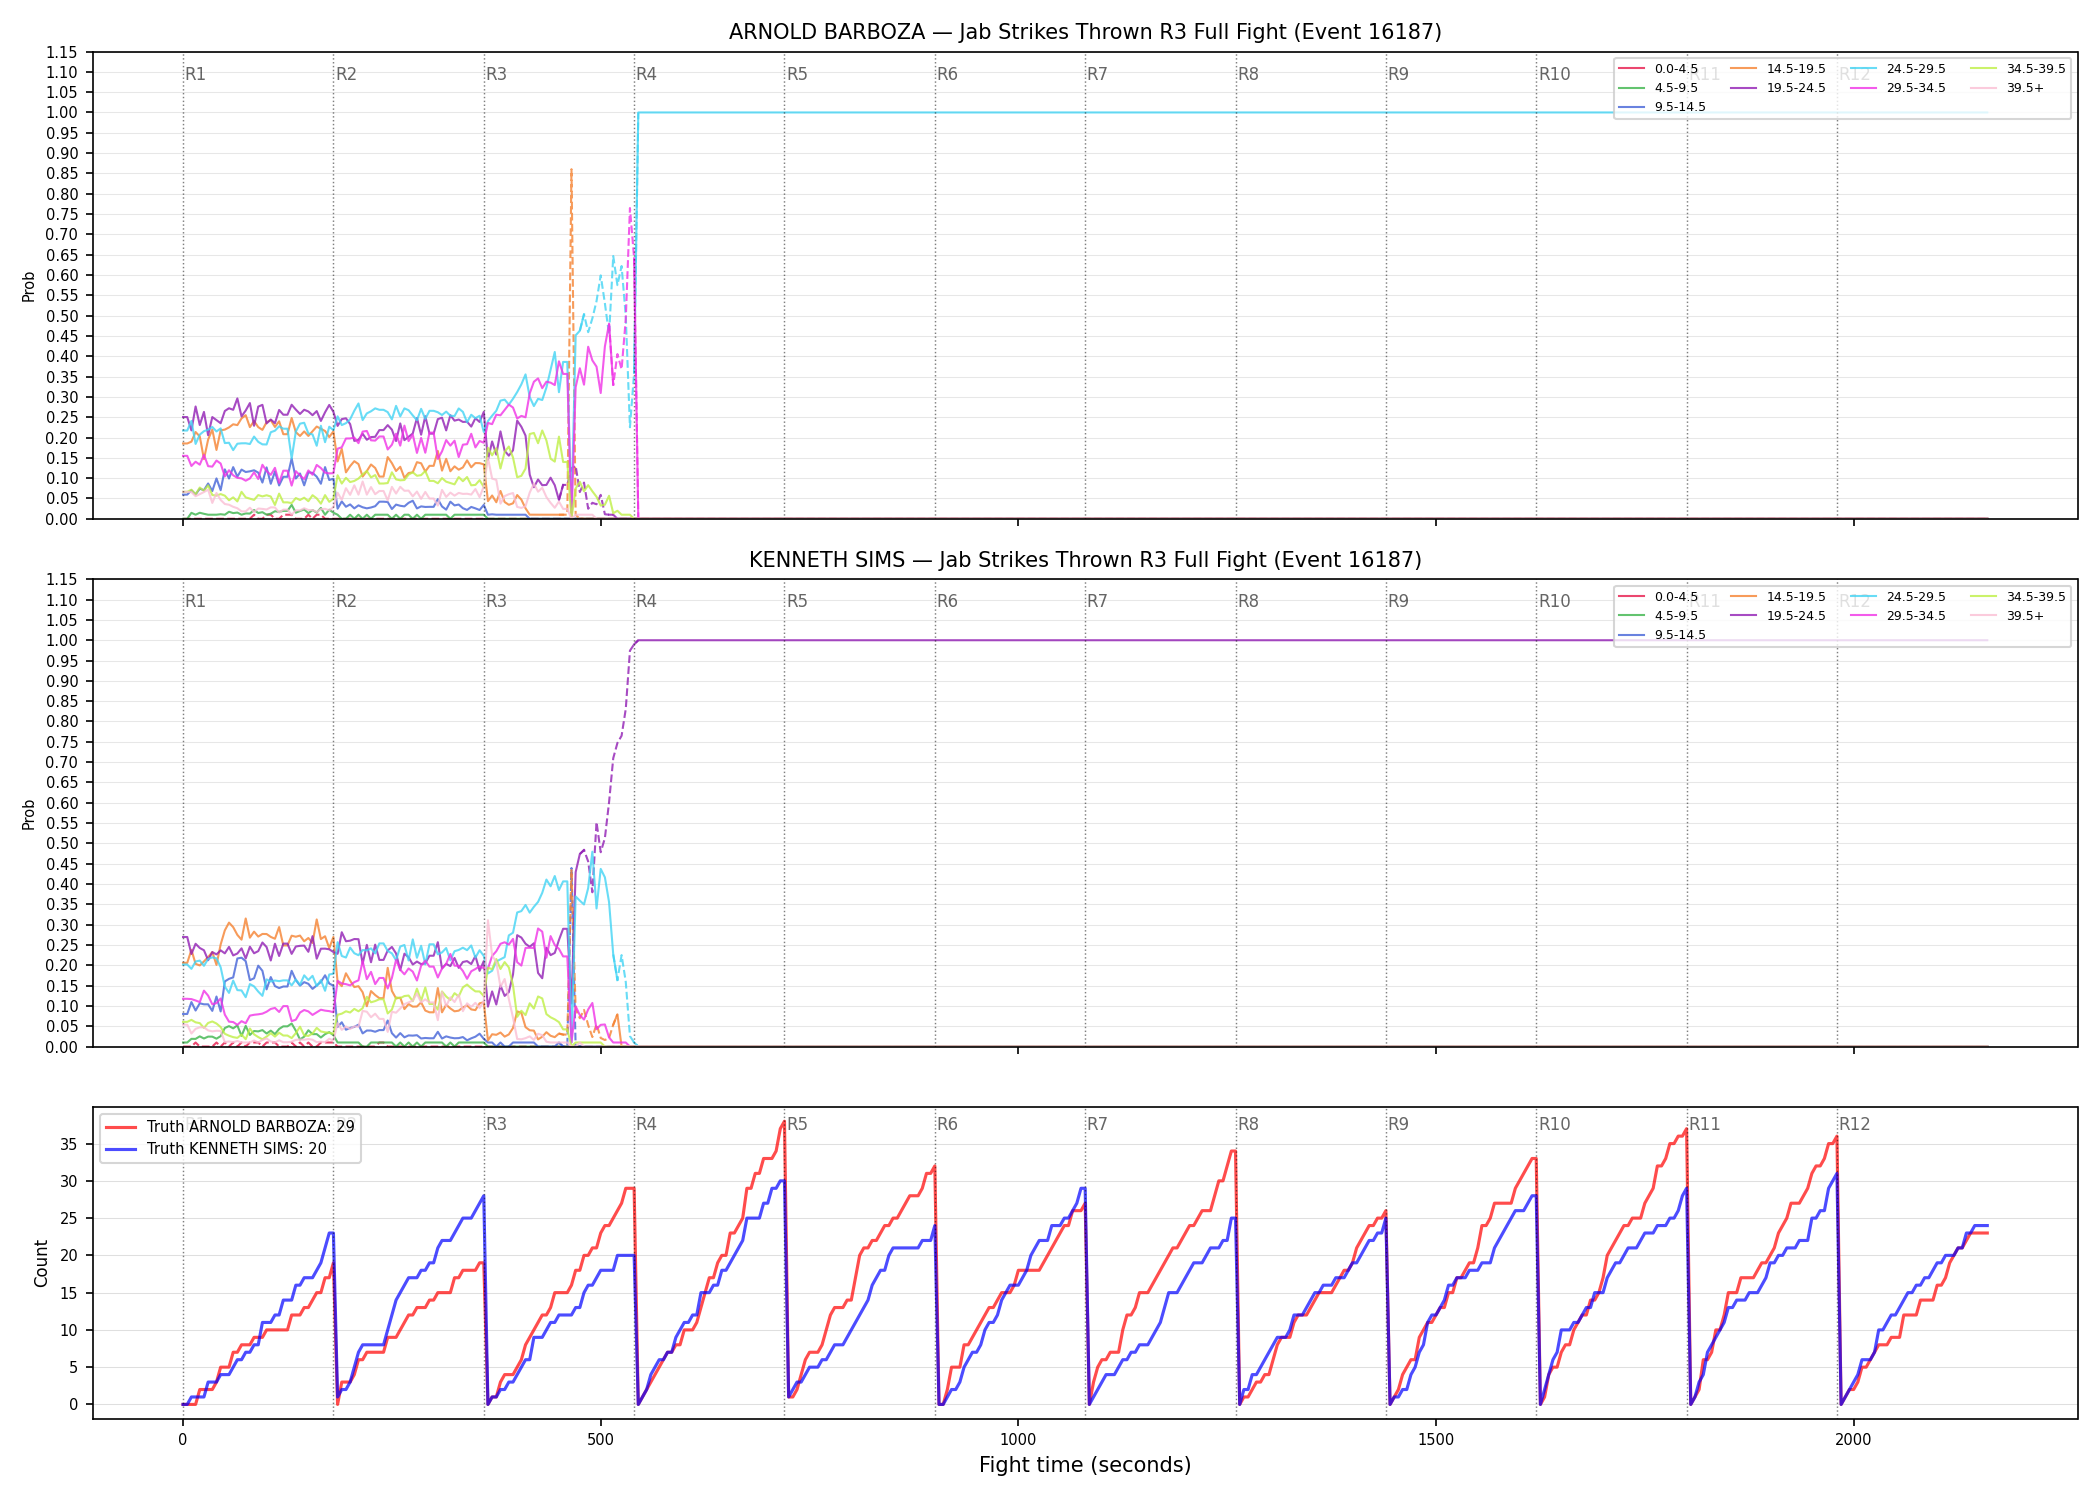Click the R6 label in the Count chart

click(x=947, y=1124)
